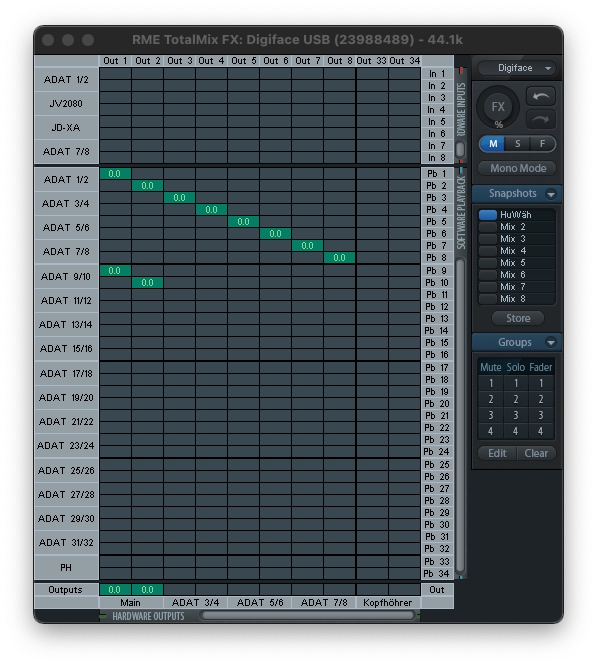Click the Outputs row label
This screenshot has height=665, width=597.
(66, 590)
